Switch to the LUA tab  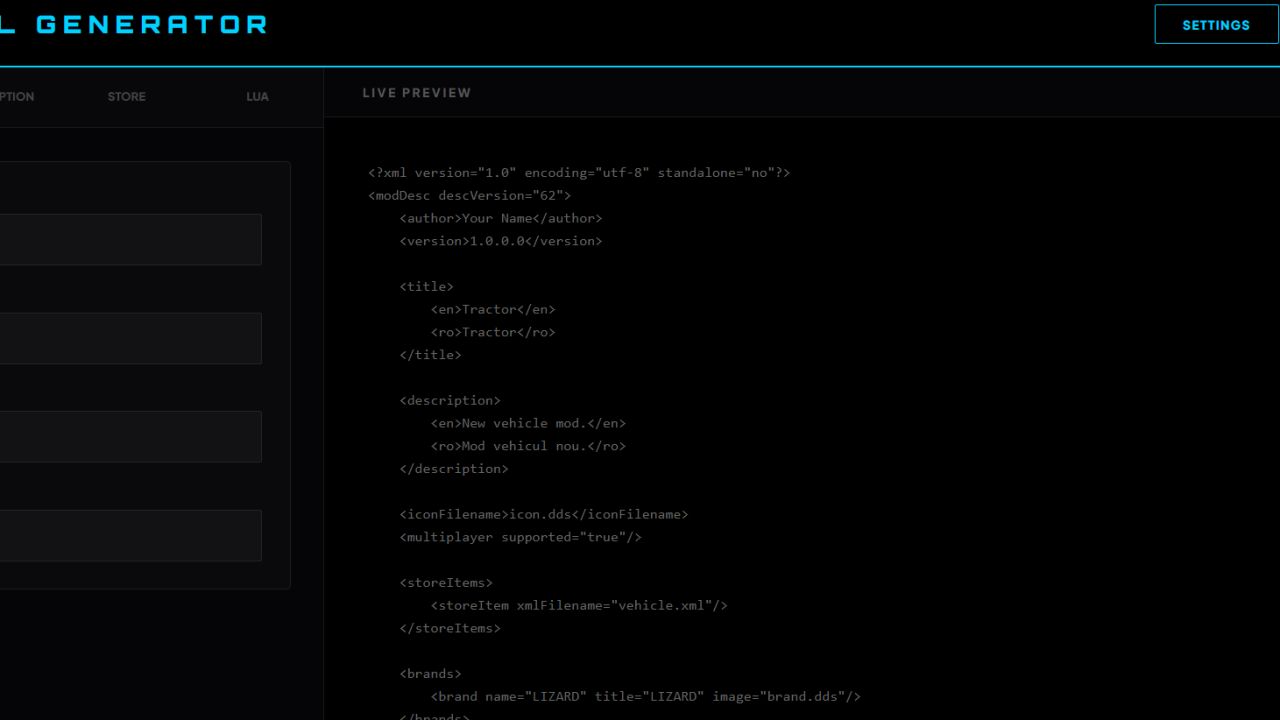point(257,96)
